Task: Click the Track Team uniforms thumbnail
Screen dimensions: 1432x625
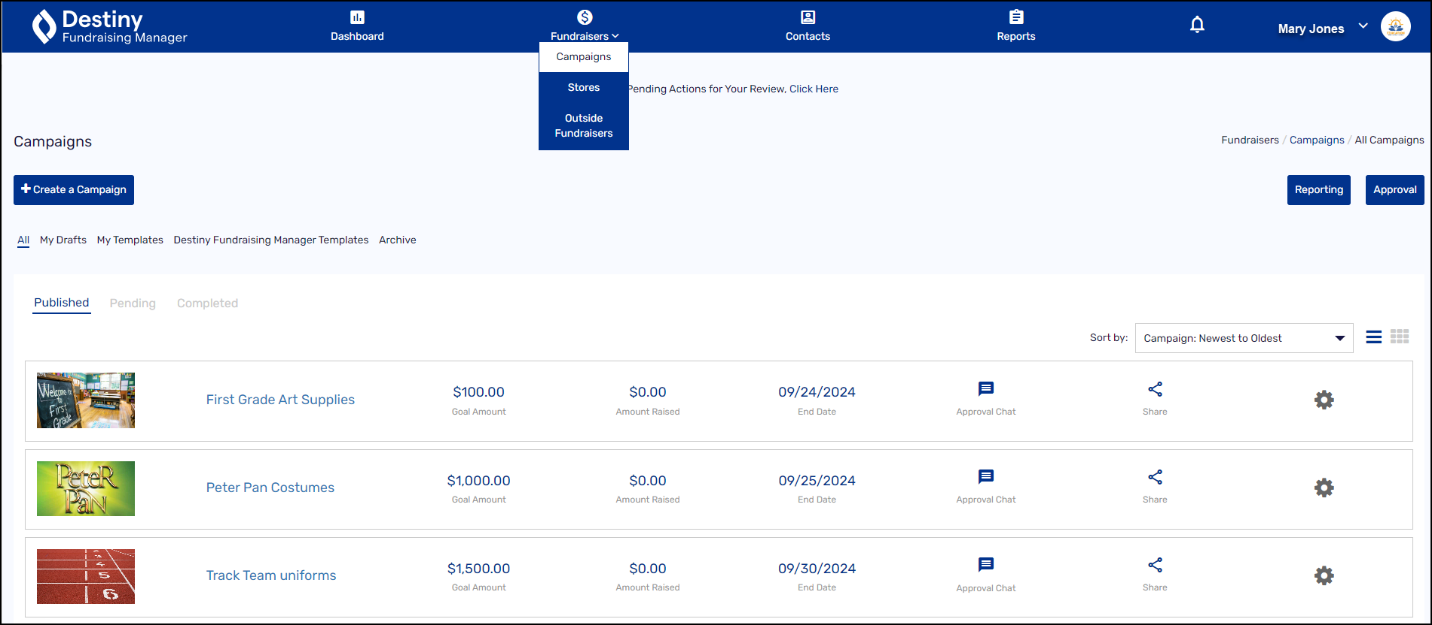Action: coord(86,576)
